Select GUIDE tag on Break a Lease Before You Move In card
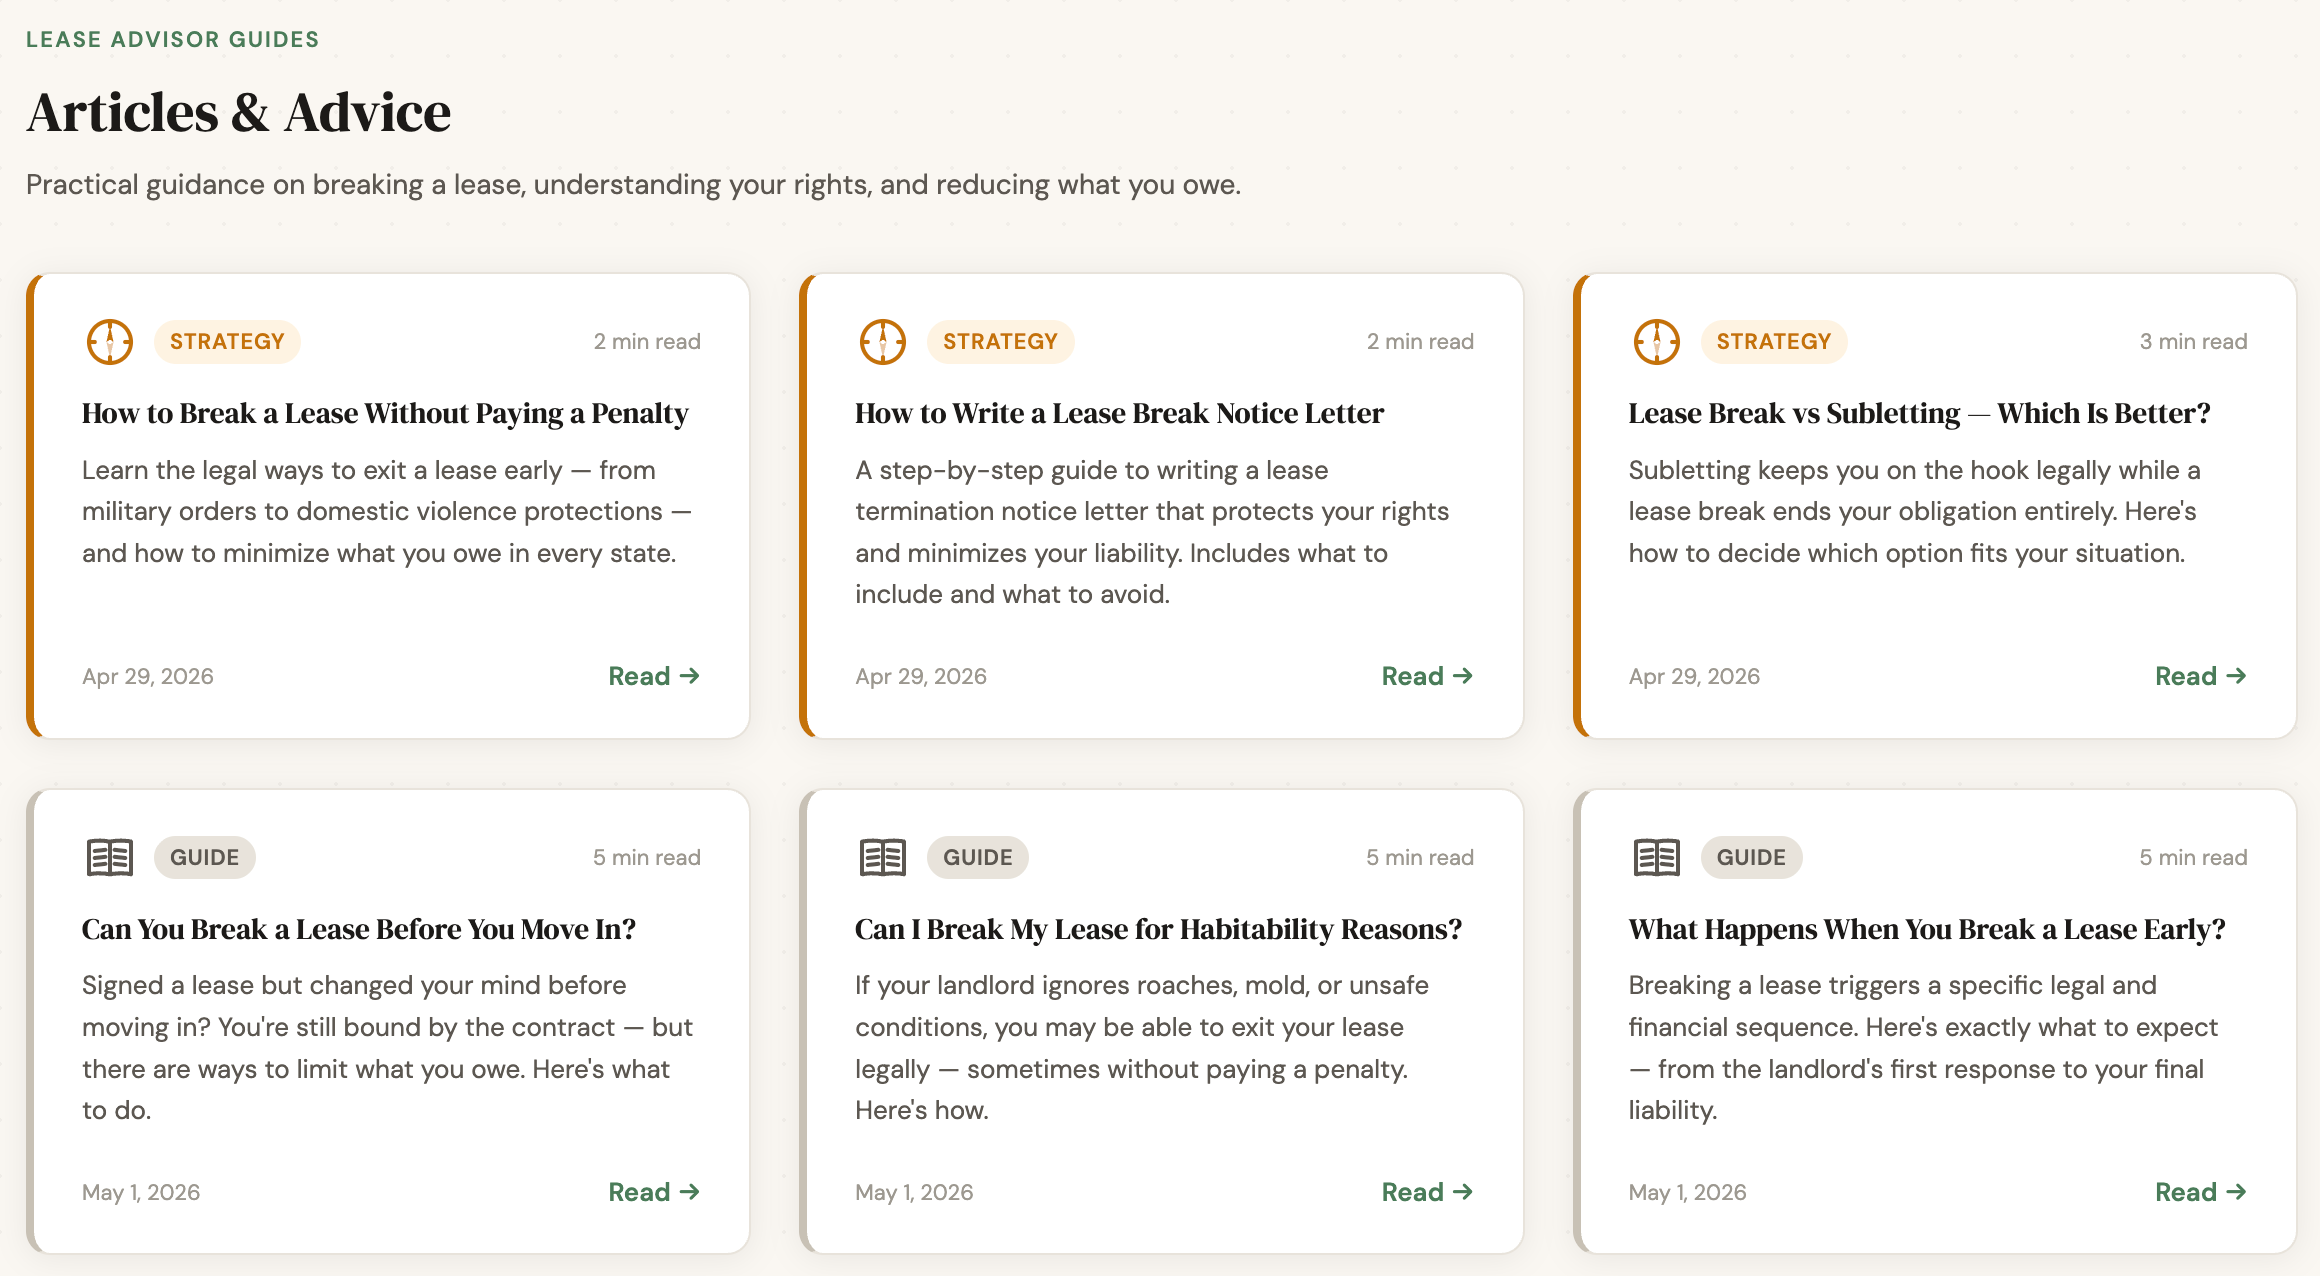Image resolution: width=2320 pixels, height=1276 pixels. (204, 857)
